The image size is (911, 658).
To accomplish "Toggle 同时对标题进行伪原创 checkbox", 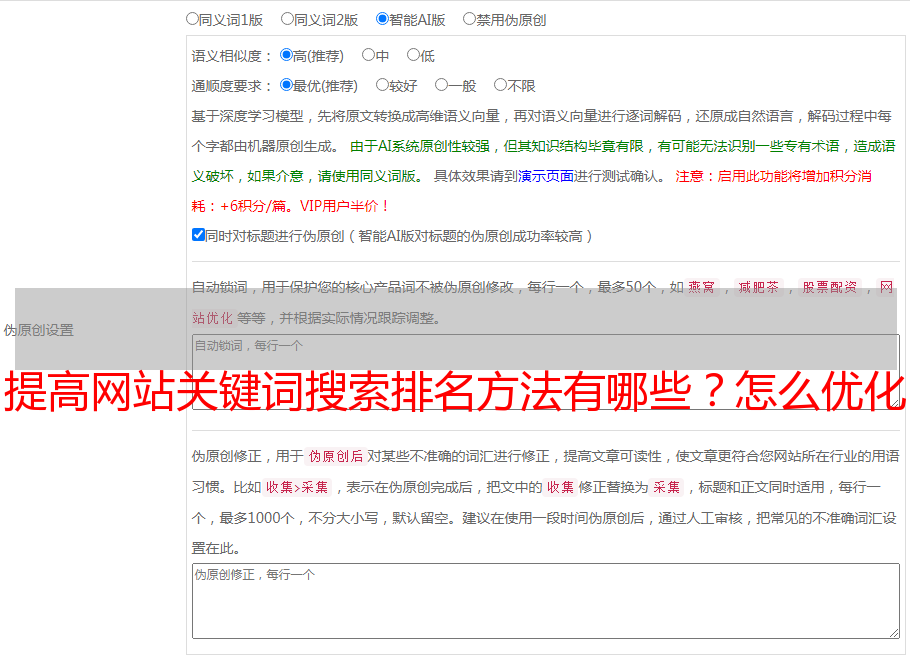I will [198, 235].
